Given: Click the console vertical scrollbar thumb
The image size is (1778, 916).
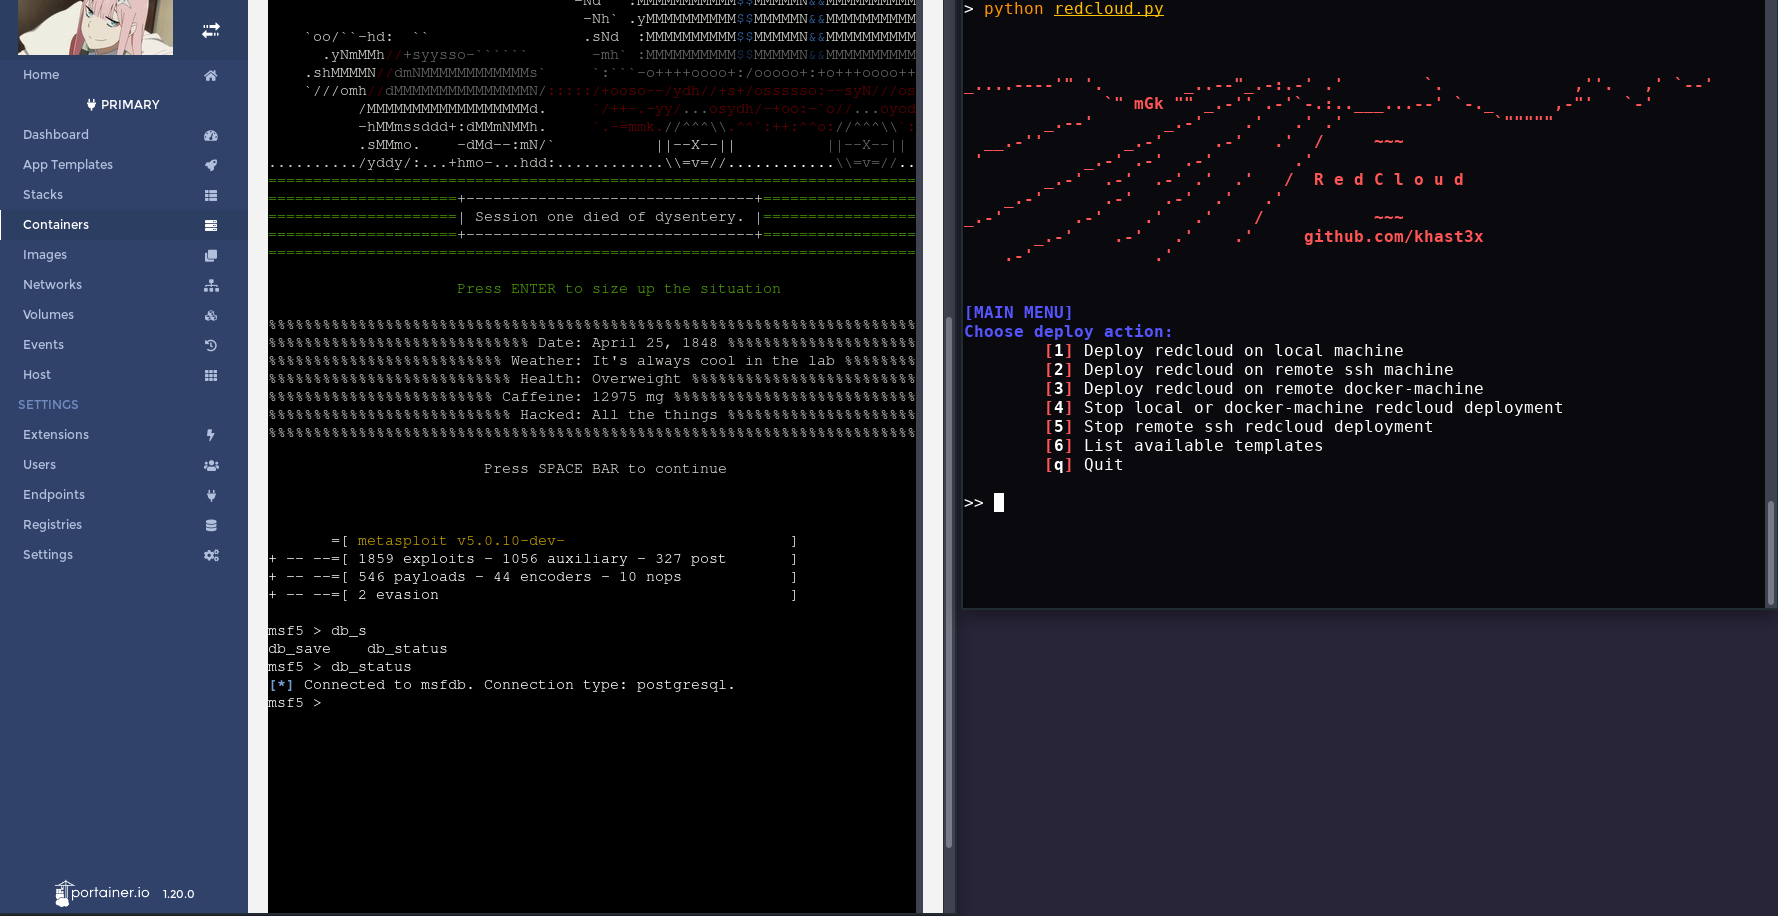Looking at the screenshot, I should (x=948, y=580).
